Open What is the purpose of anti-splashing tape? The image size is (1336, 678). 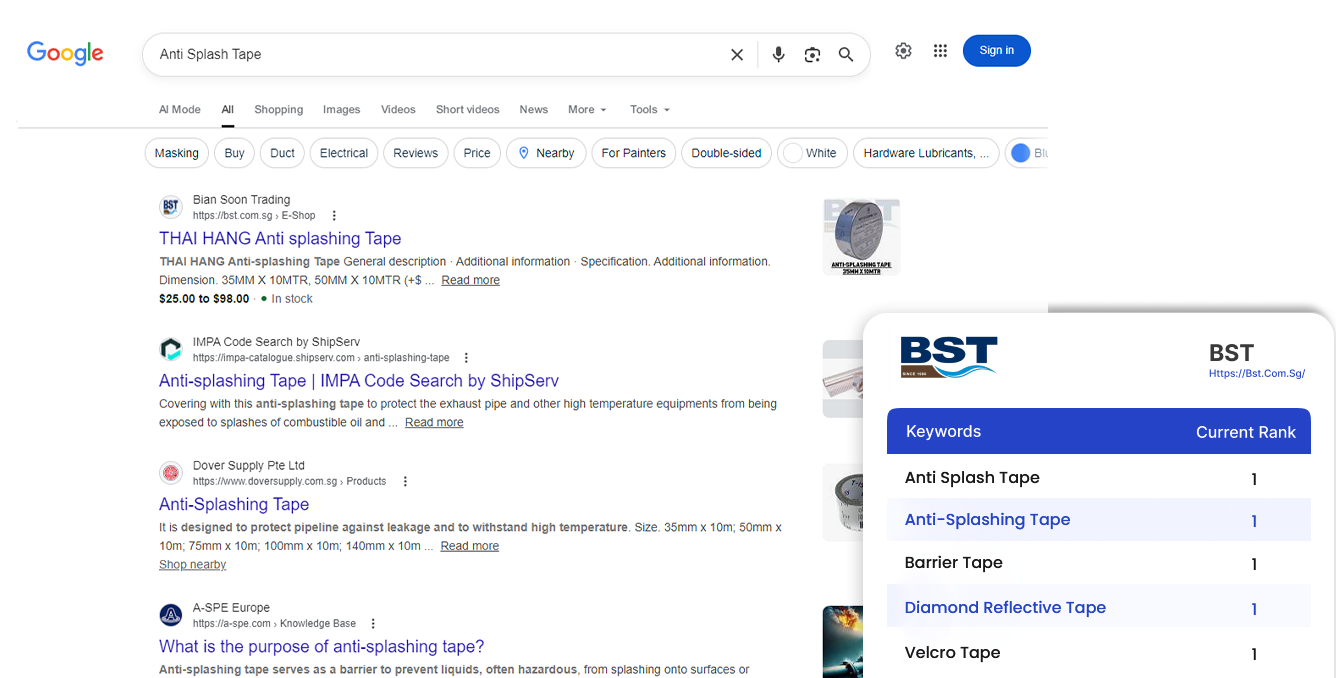322,646
